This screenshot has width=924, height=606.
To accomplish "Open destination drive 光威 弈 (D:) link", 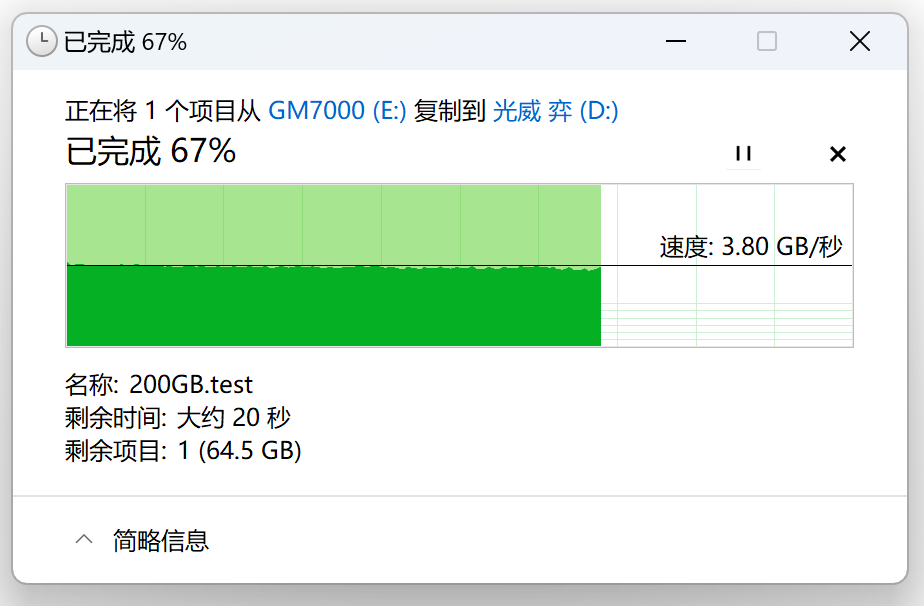I will click(x=555, y=111).
